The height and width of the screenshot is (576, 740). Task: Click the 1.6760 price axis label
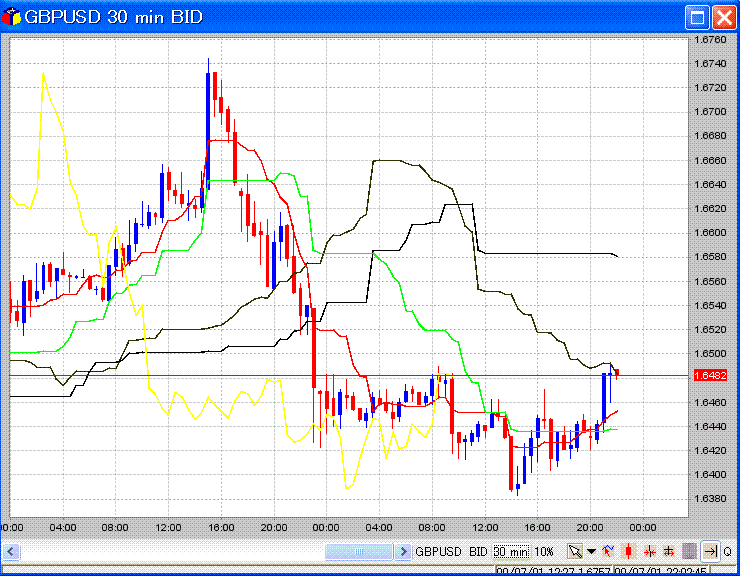(710, 40)
